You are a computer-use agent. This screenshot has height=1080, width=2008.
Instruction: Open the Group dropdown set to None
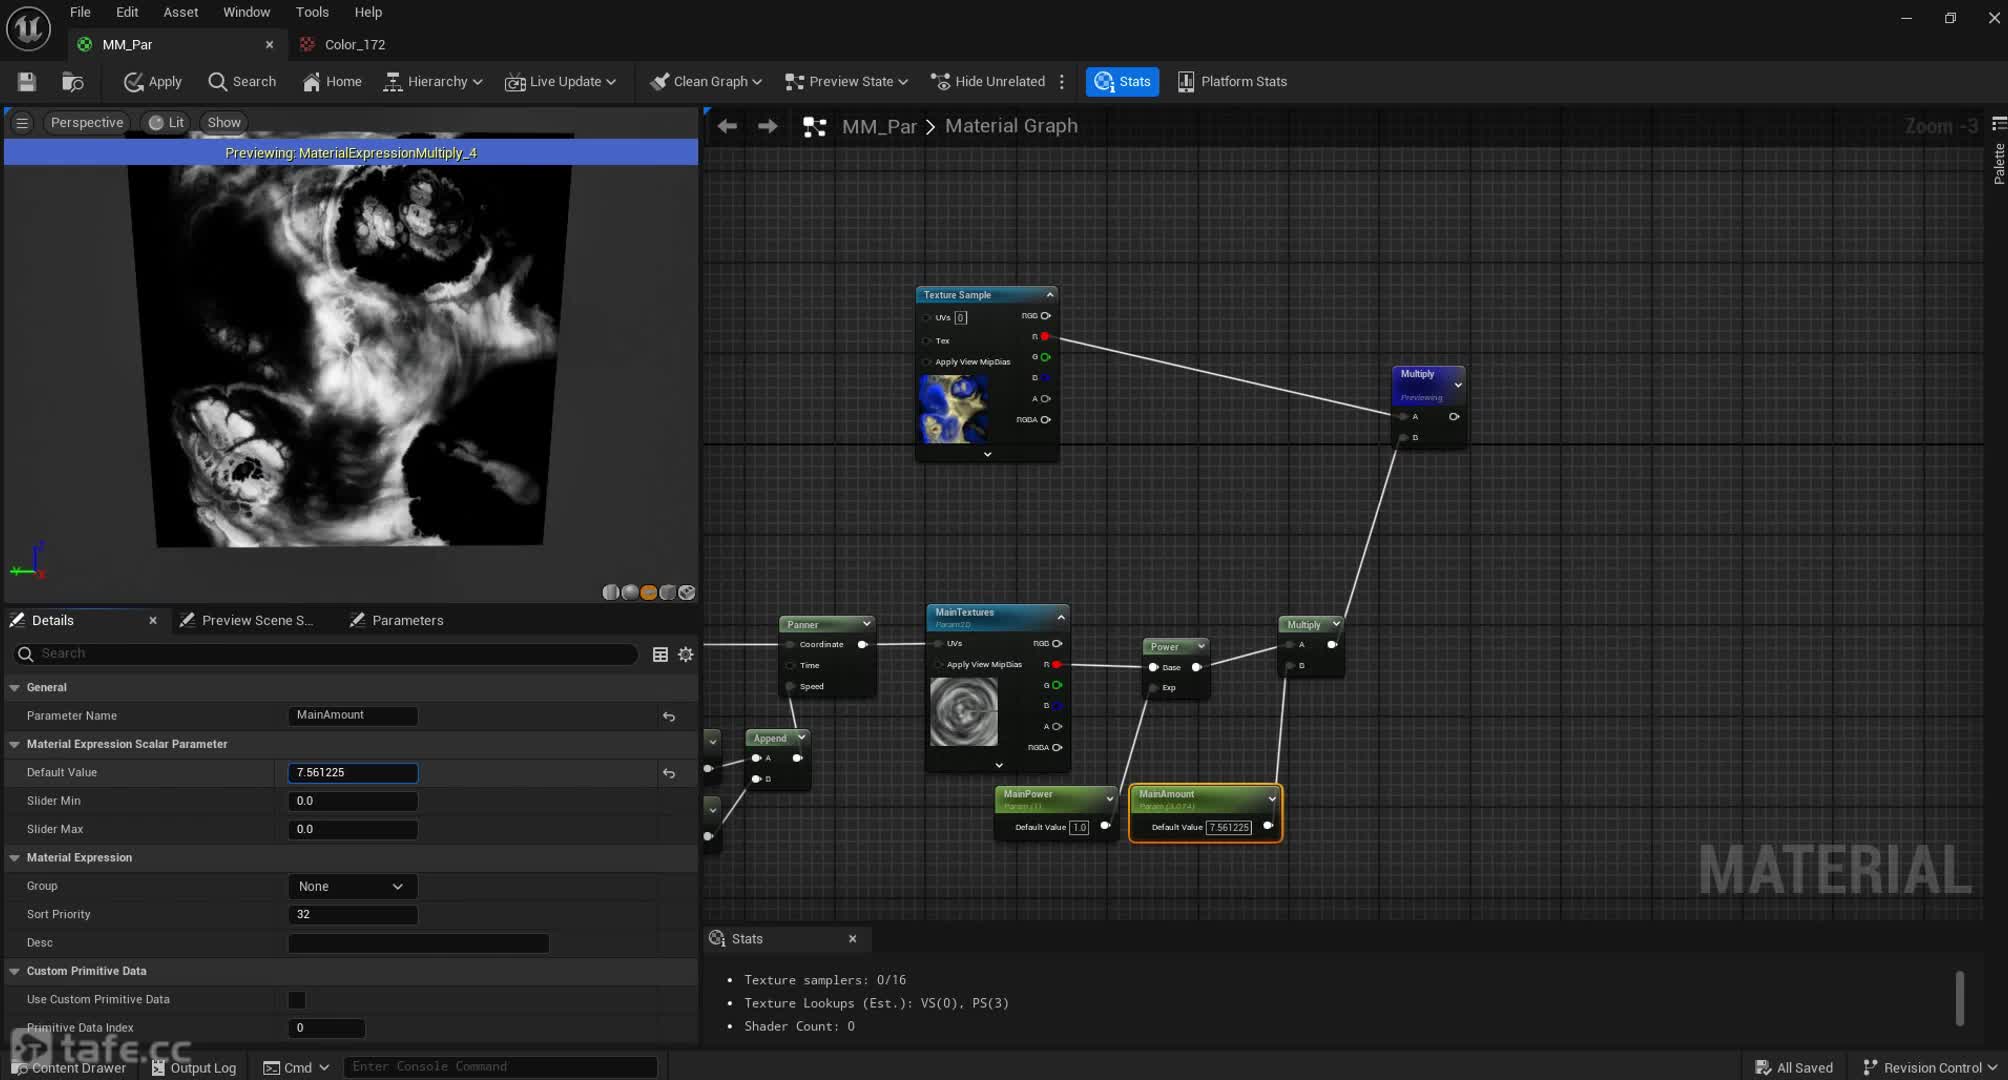coord(352,886)
